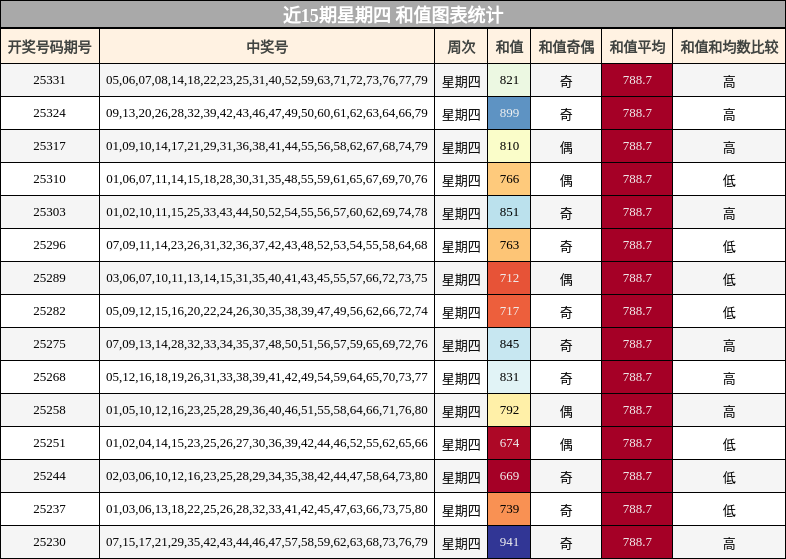Click the title 近15期星期四 和值图表统计
The width and height of the screenshot is (786, 559).
click(x=393, y=15)
